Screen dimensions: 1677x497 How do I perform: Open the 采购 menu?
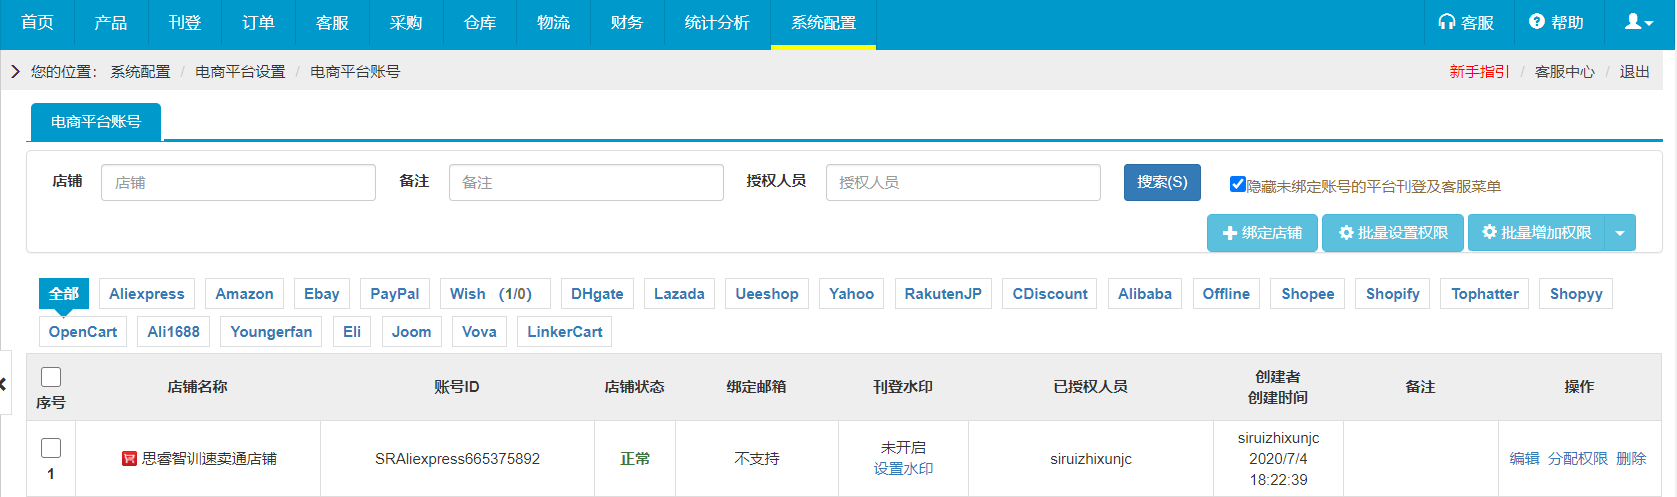[406, 23]
